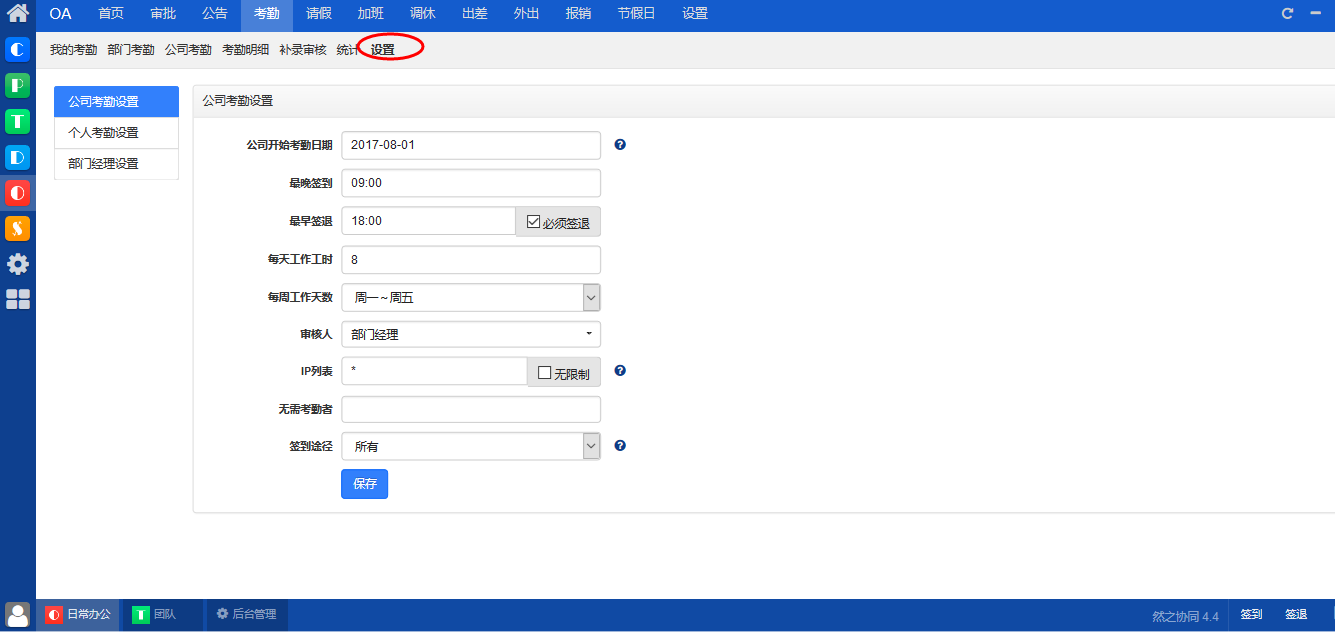The width and height of the screenshot is (1335, 633).
Task: Switch to 我的考勤 sub-tab
Action: 74,50
